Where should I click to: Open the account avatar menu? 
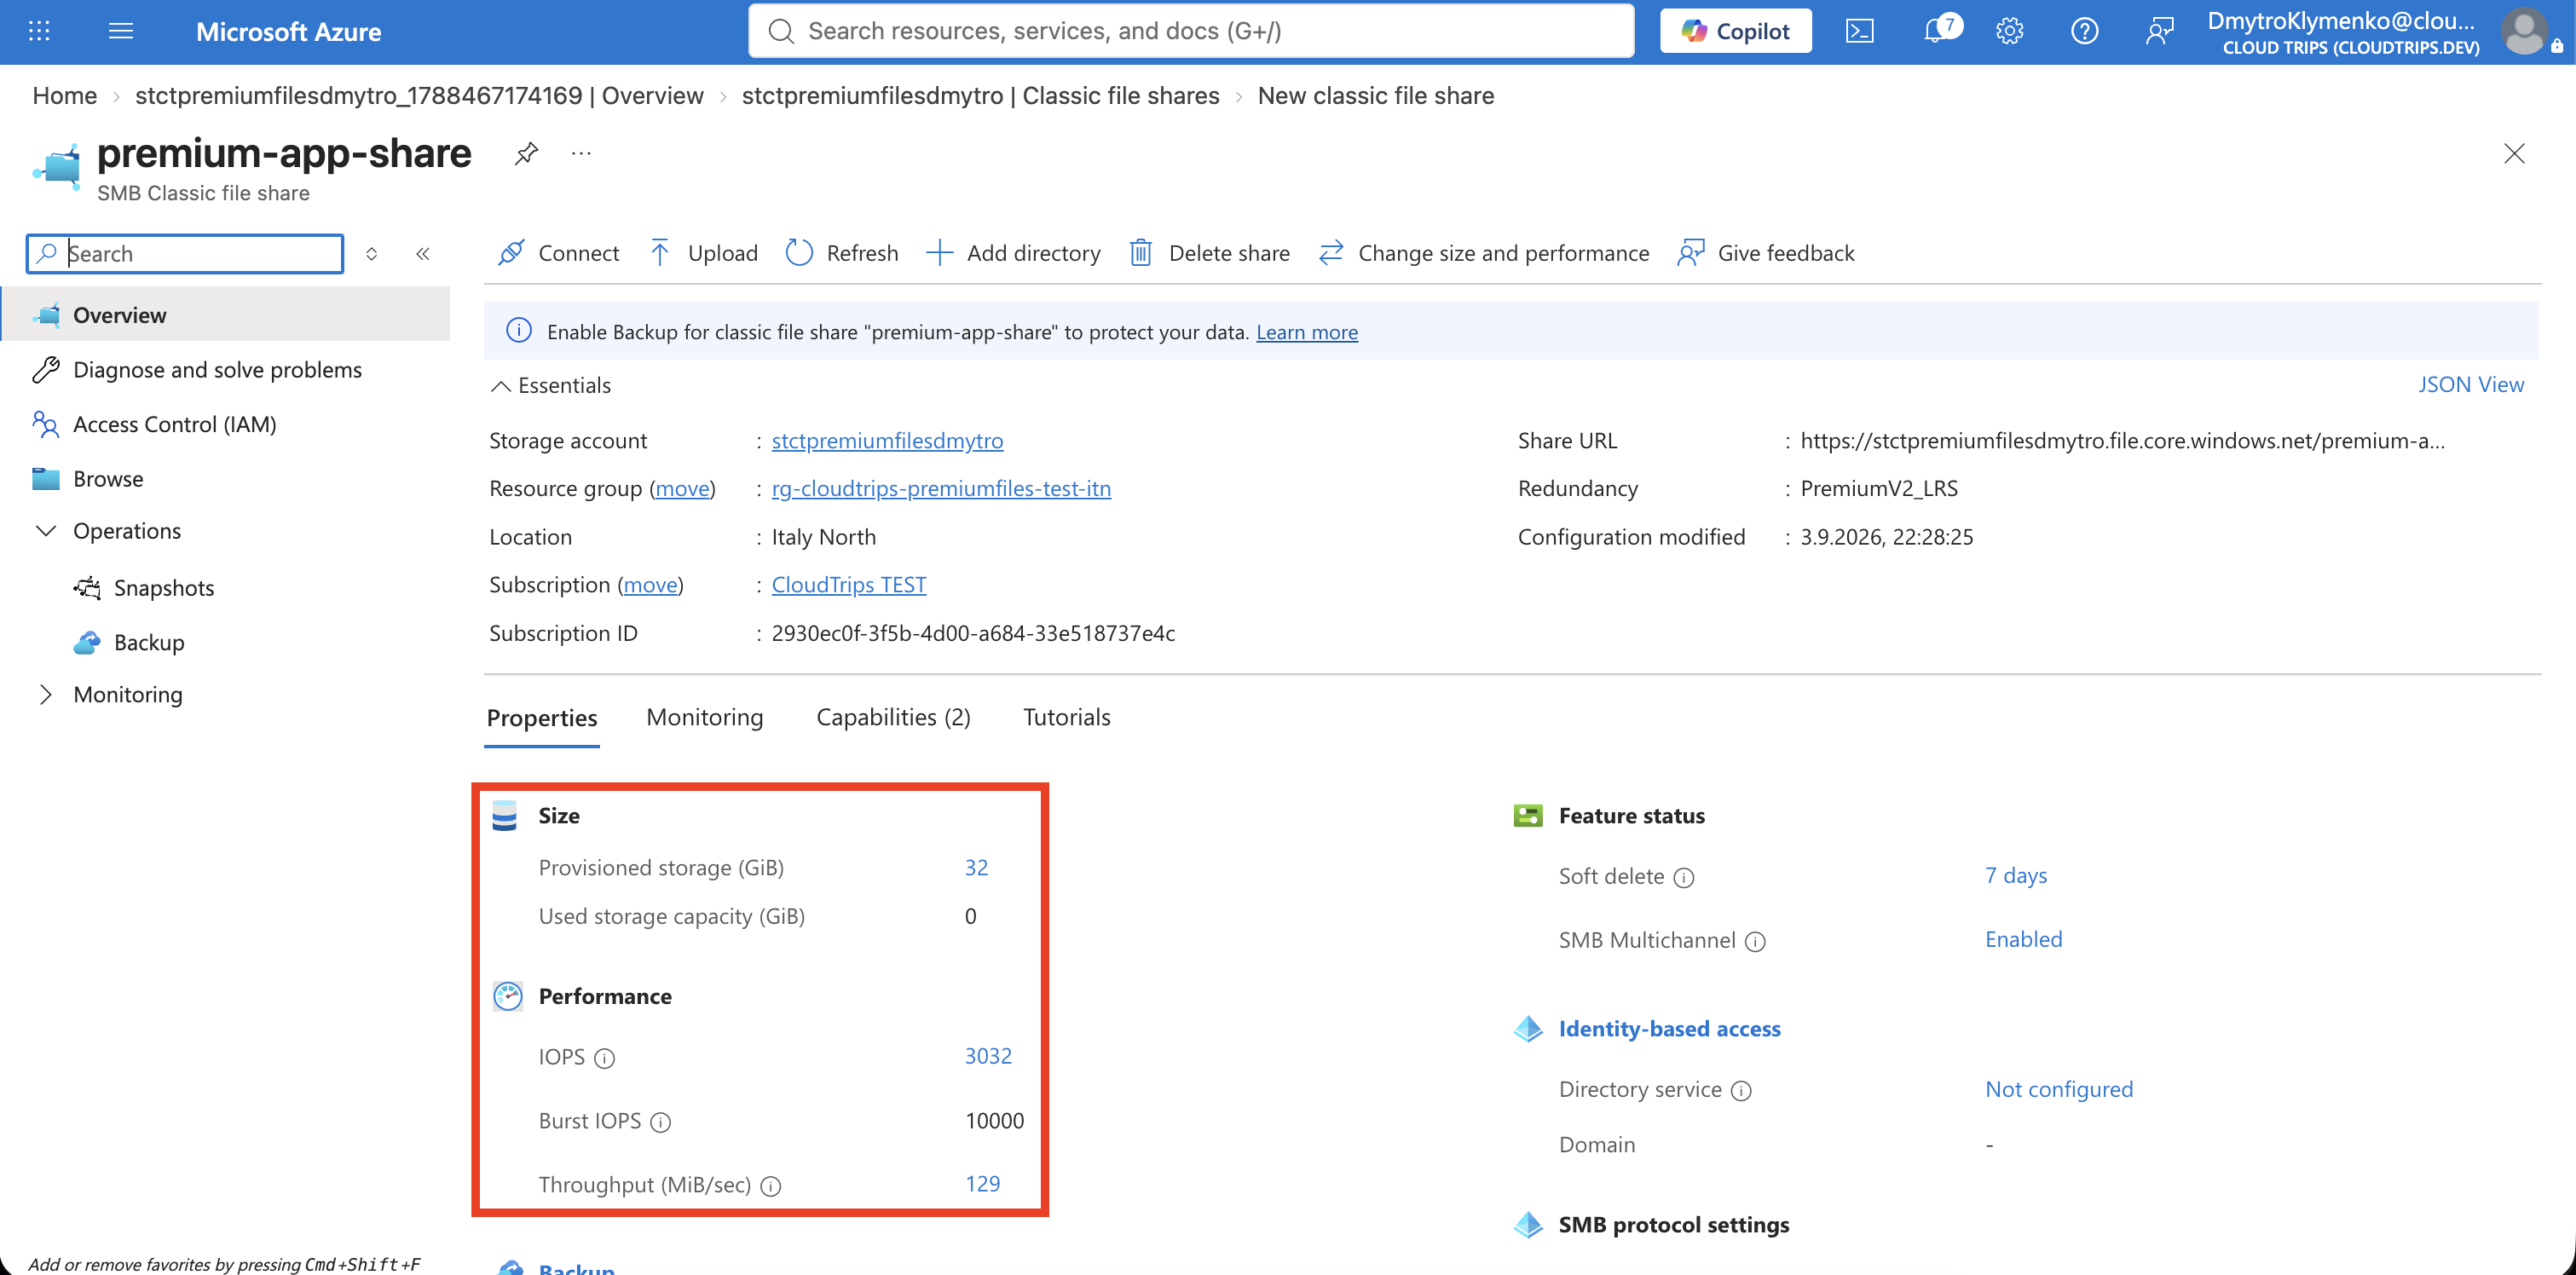[2524, 31]
